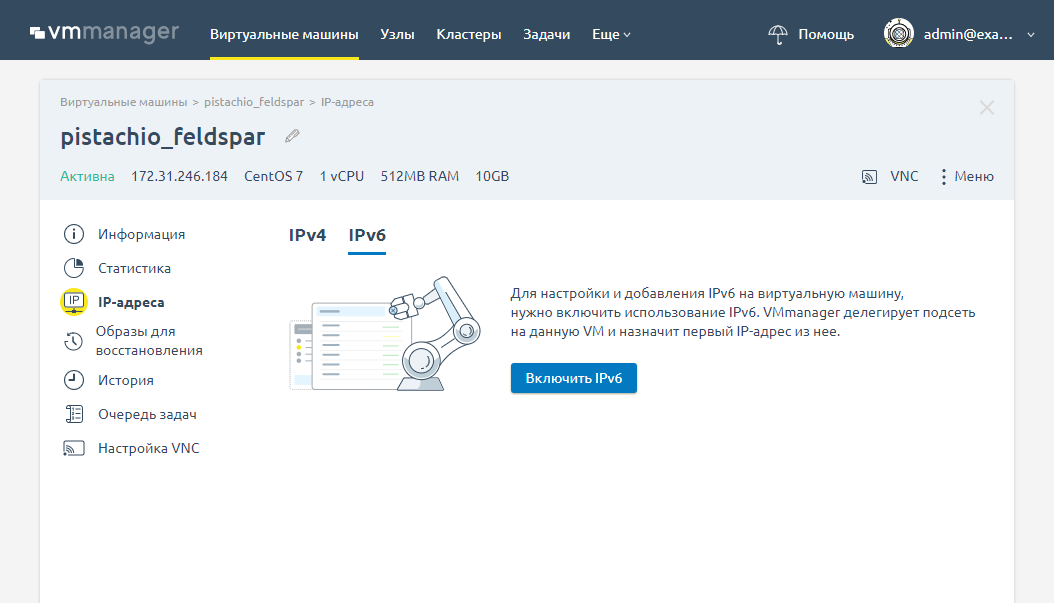
Task: Click the 512MB RAM value
Action: point(419,176)
